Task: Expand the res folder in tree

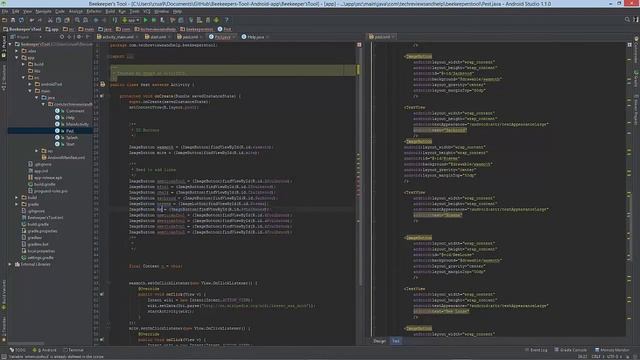Action: click(37, 151)
